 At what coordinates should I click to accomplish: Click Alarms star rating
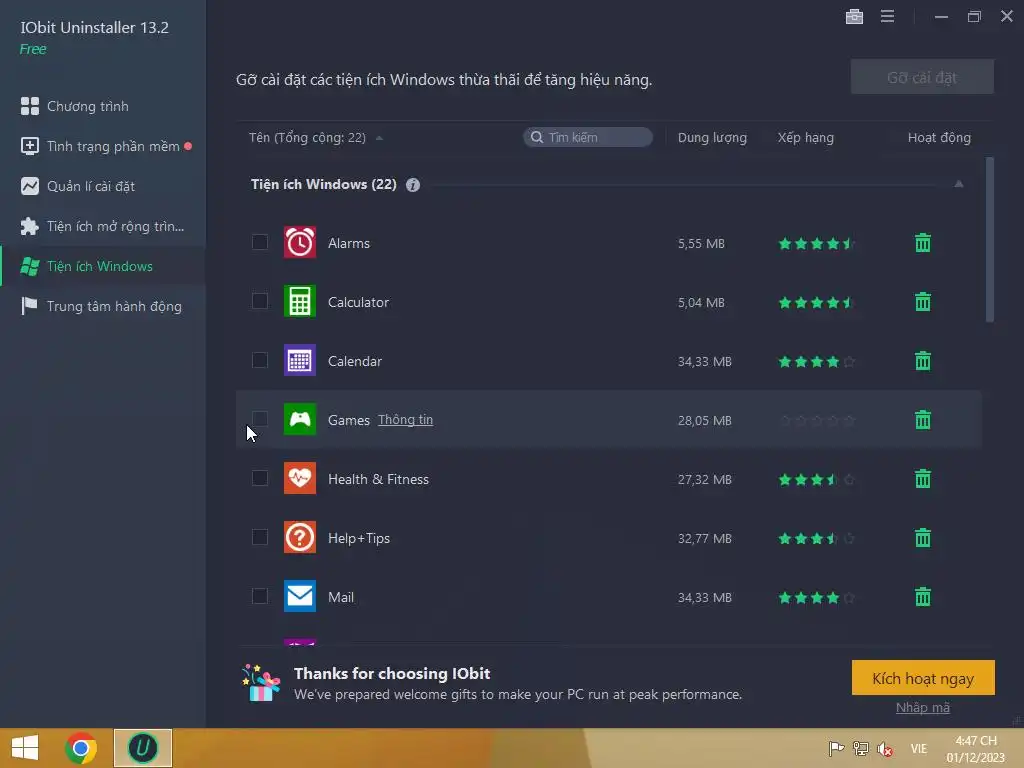816,244
